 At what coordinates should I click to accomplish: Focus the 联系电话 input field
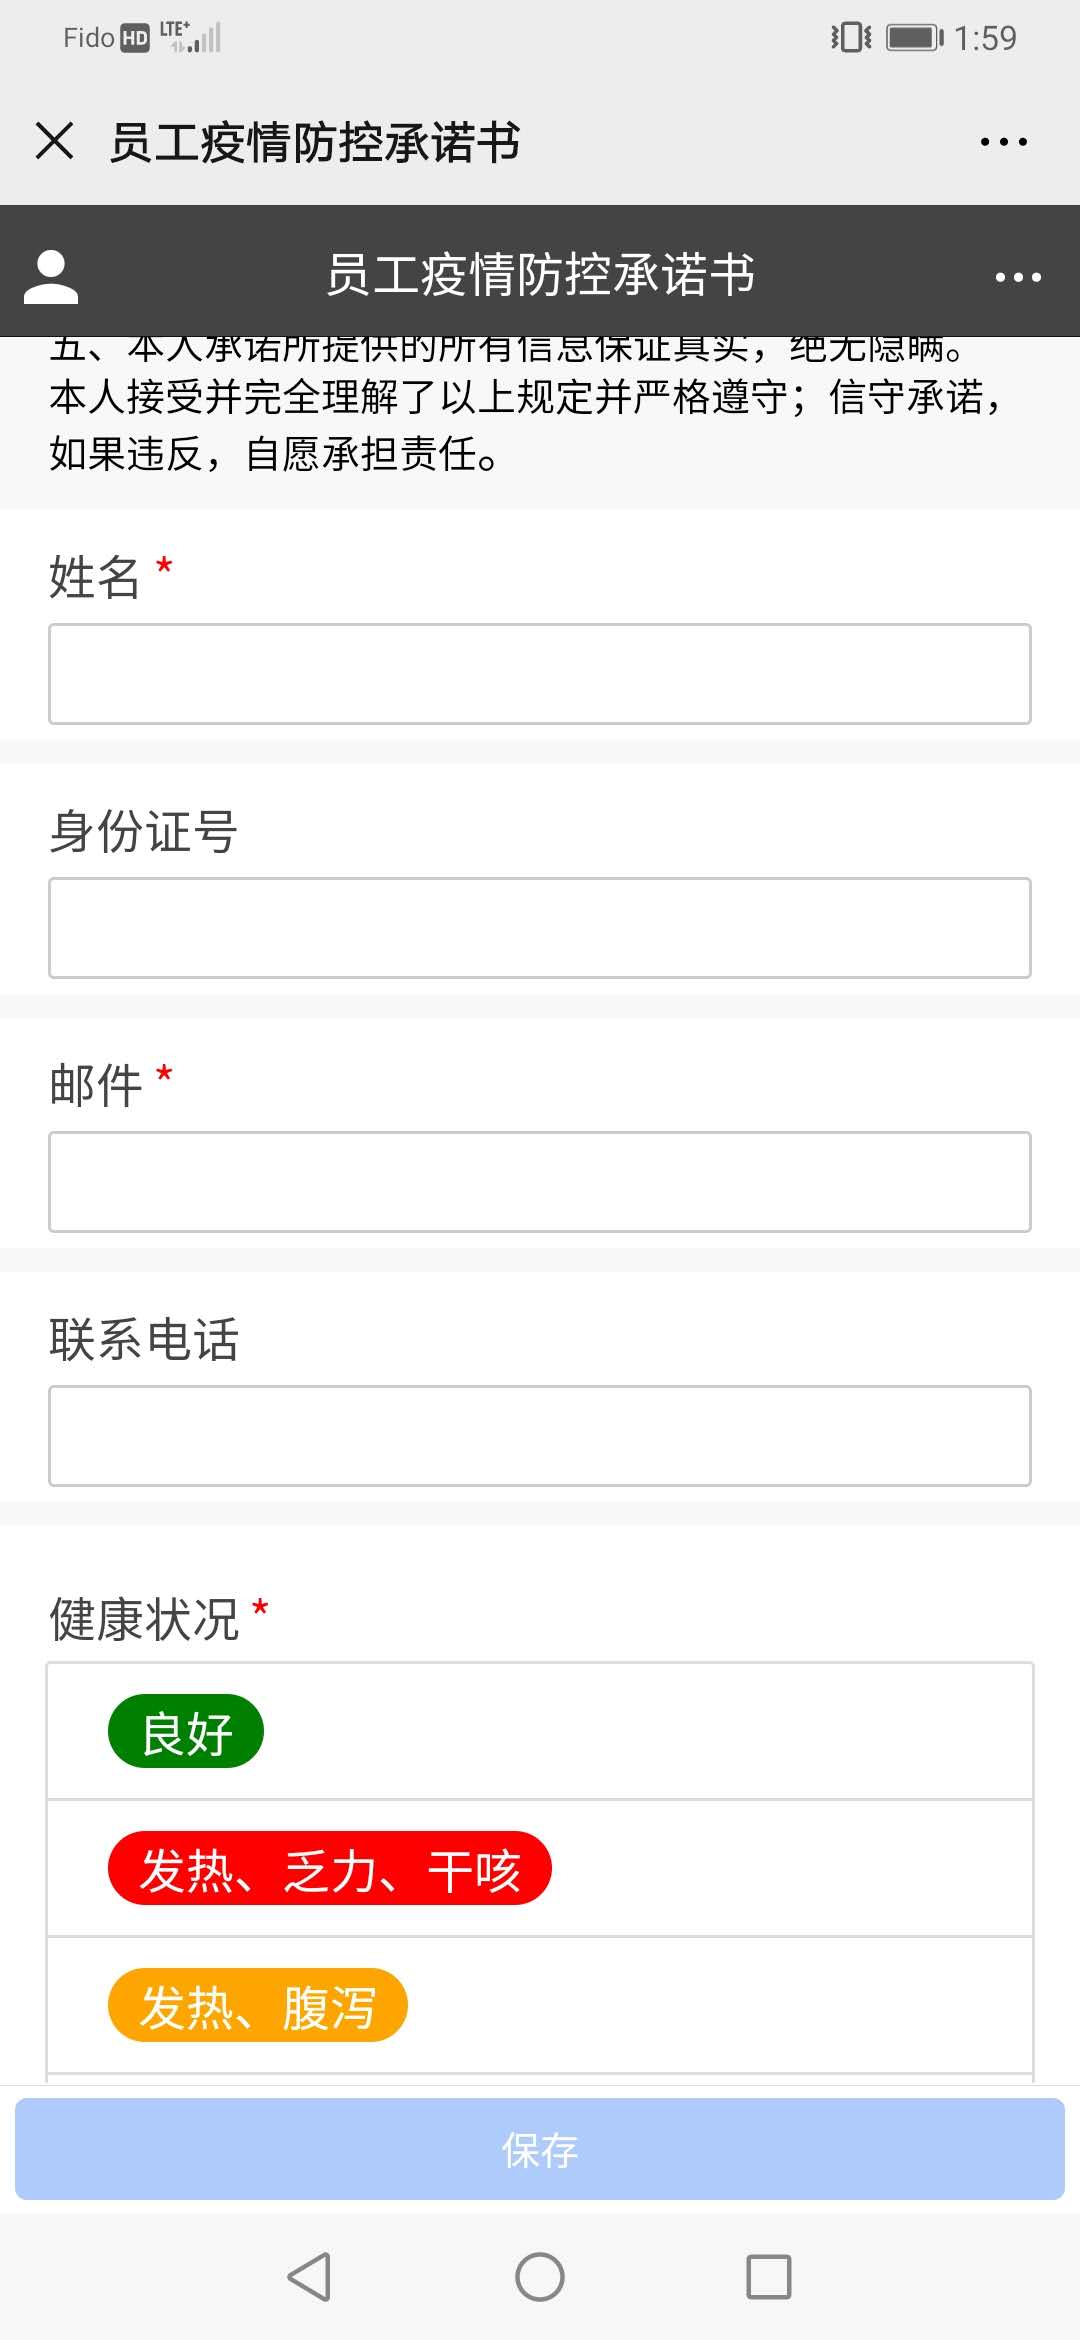tap(540, 1436)
